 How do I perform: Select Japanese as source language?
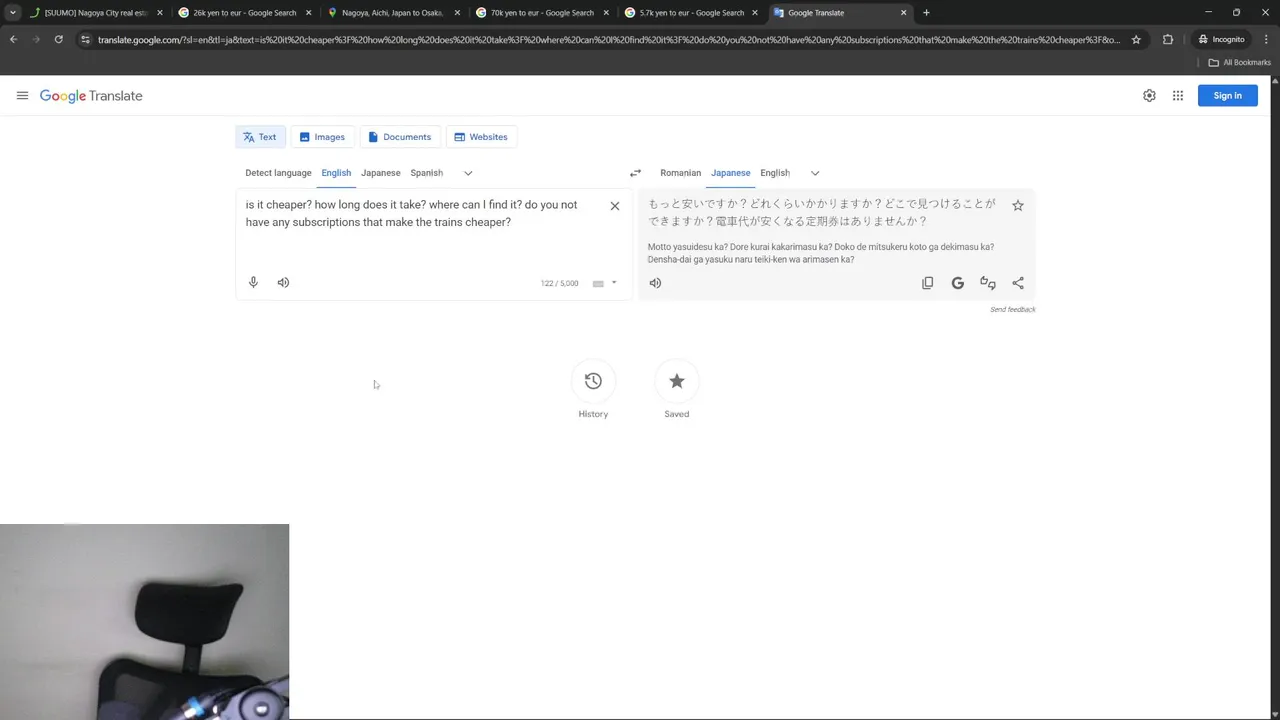pyautogui.click(x=380, y=173)
